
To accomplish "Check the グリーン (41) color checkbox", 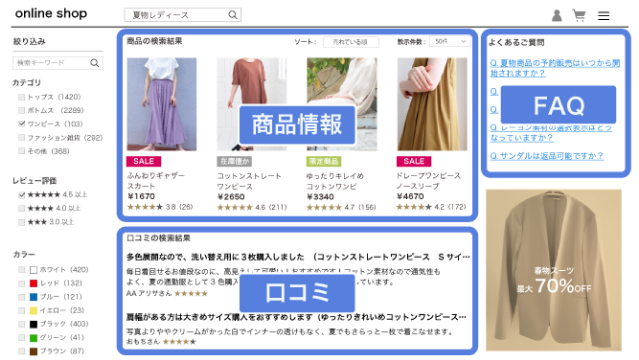I will 21,338.
